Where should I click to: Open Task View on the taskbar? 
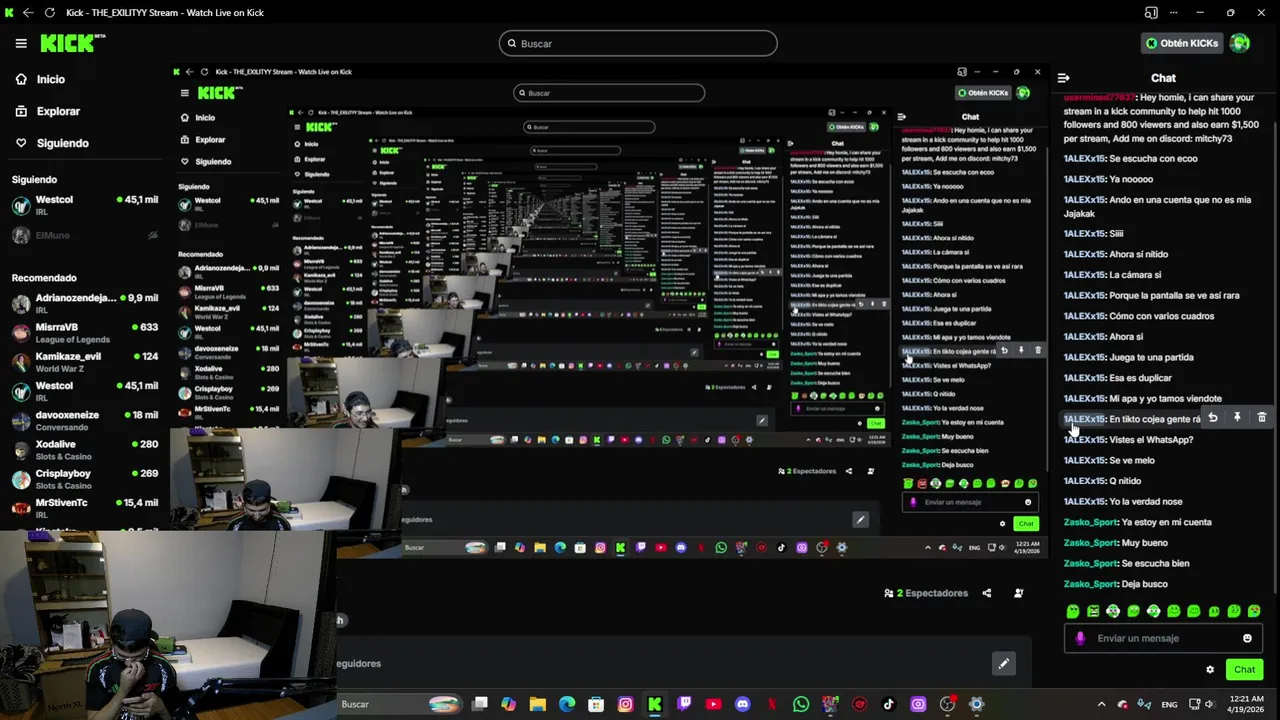click(480, 704)
